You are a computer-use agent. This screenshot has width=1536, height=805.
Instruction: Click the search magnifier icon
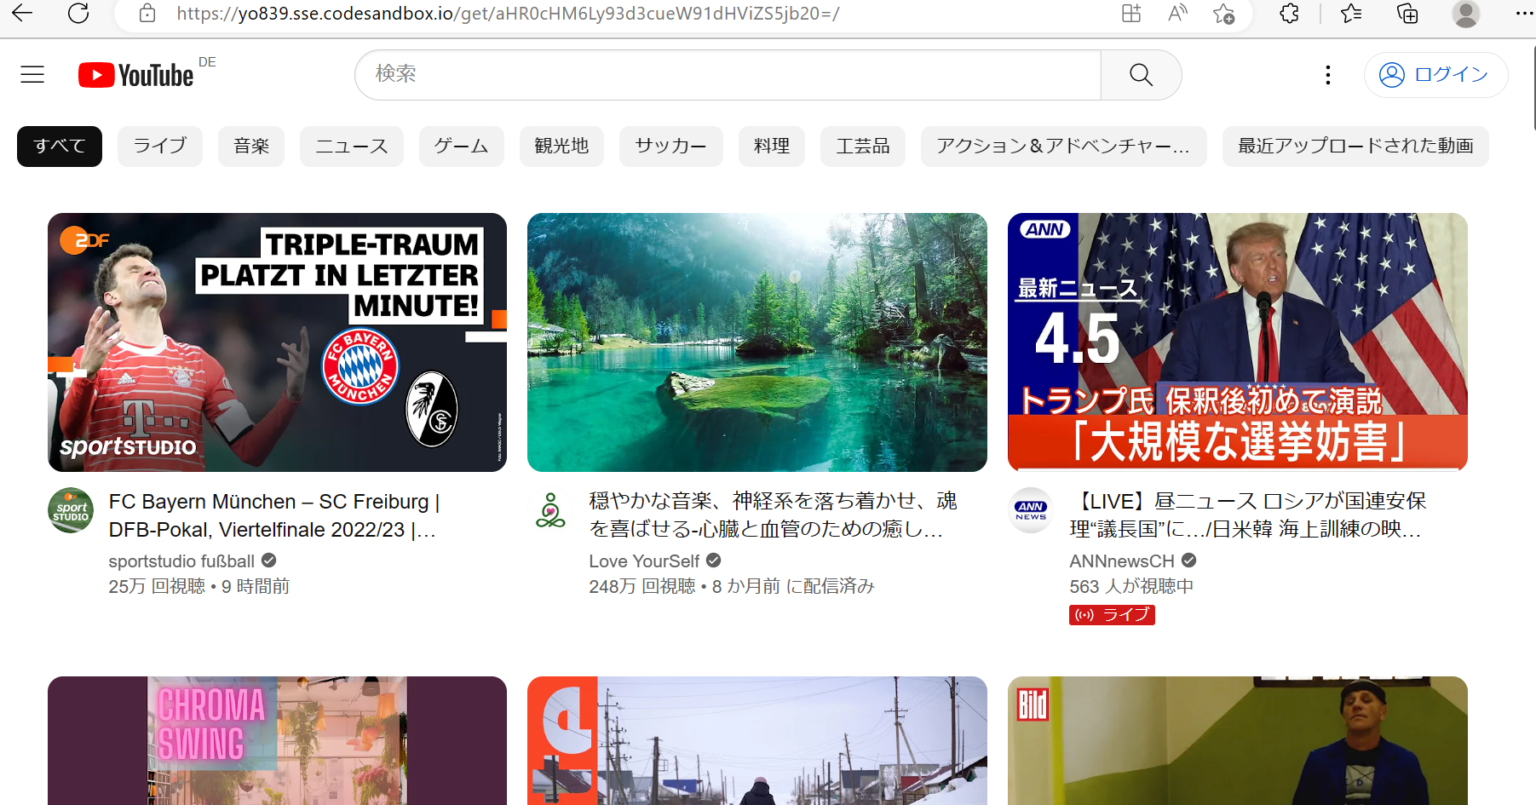(1140, 75)
